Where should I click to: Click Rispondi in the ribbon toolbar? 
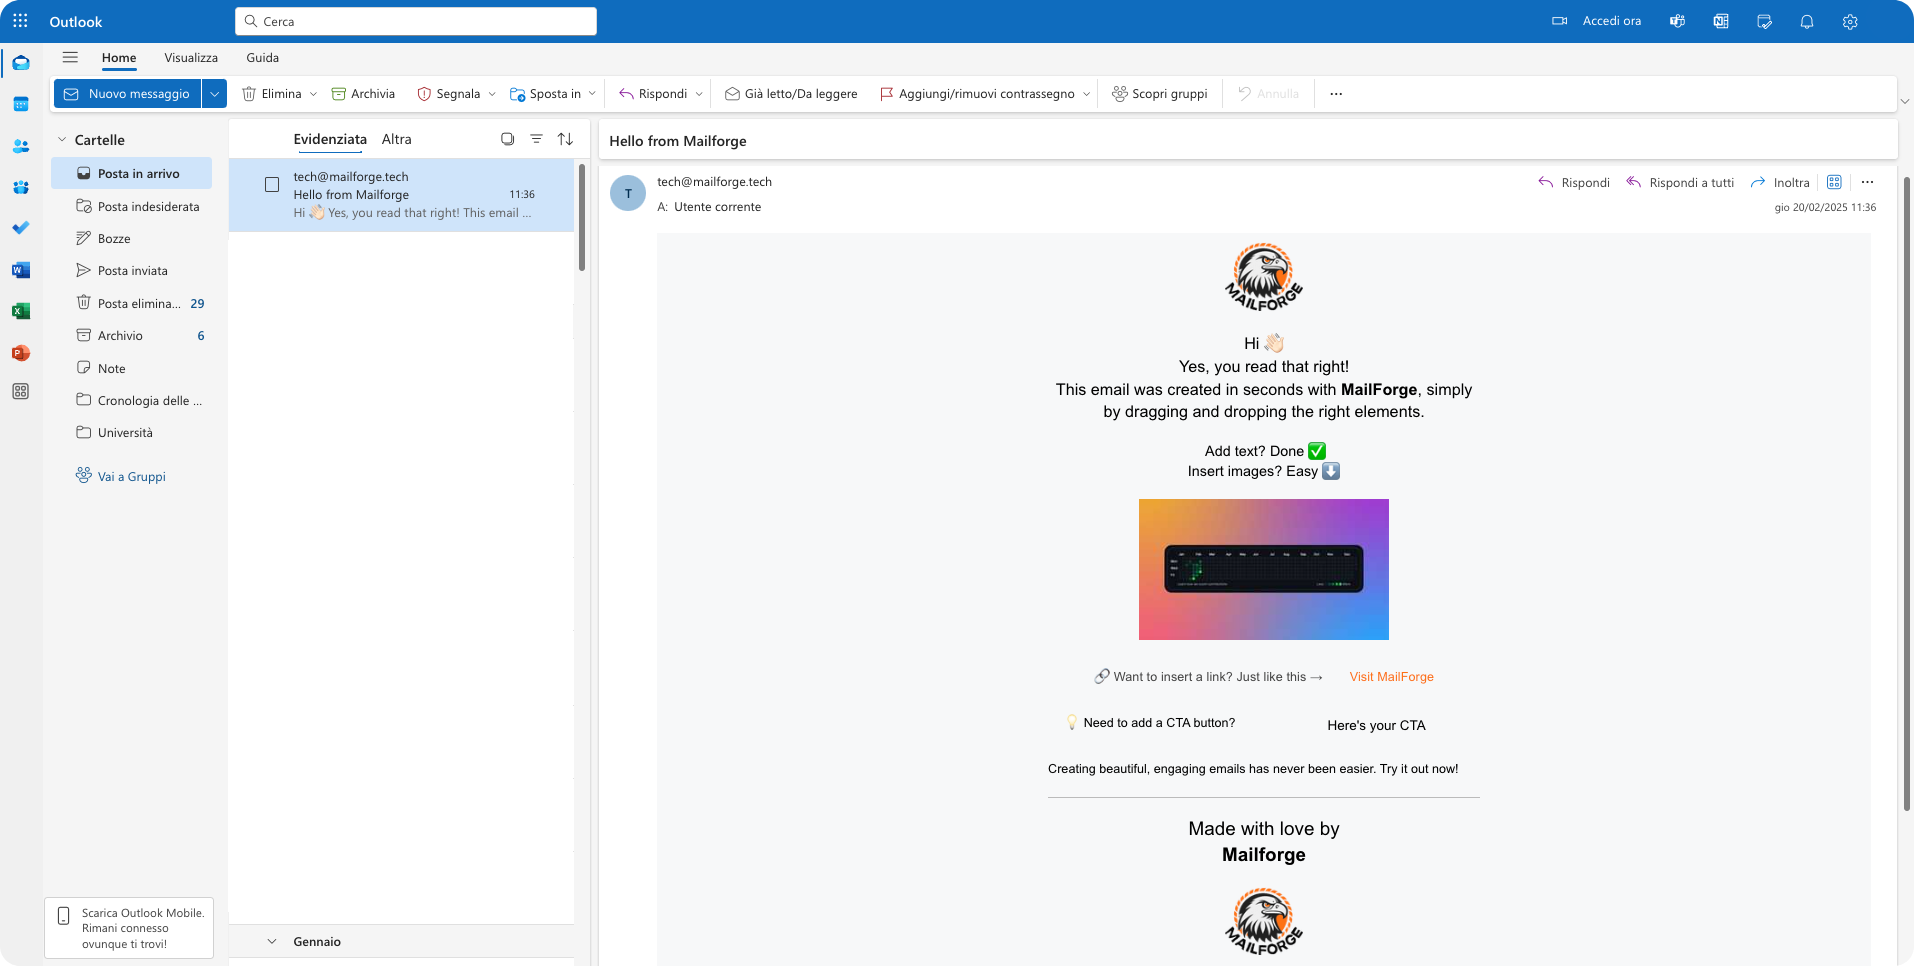tap(653, 94)
